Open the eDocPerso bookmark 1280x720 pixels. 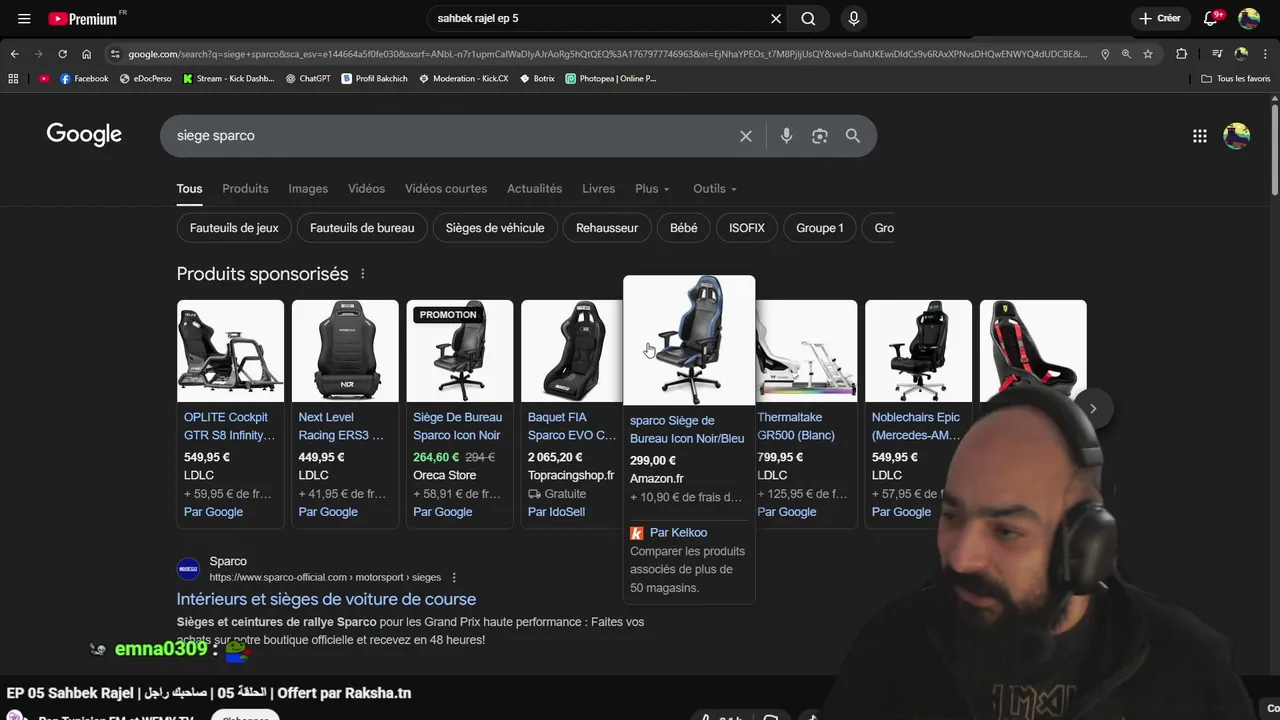(145, 78)
